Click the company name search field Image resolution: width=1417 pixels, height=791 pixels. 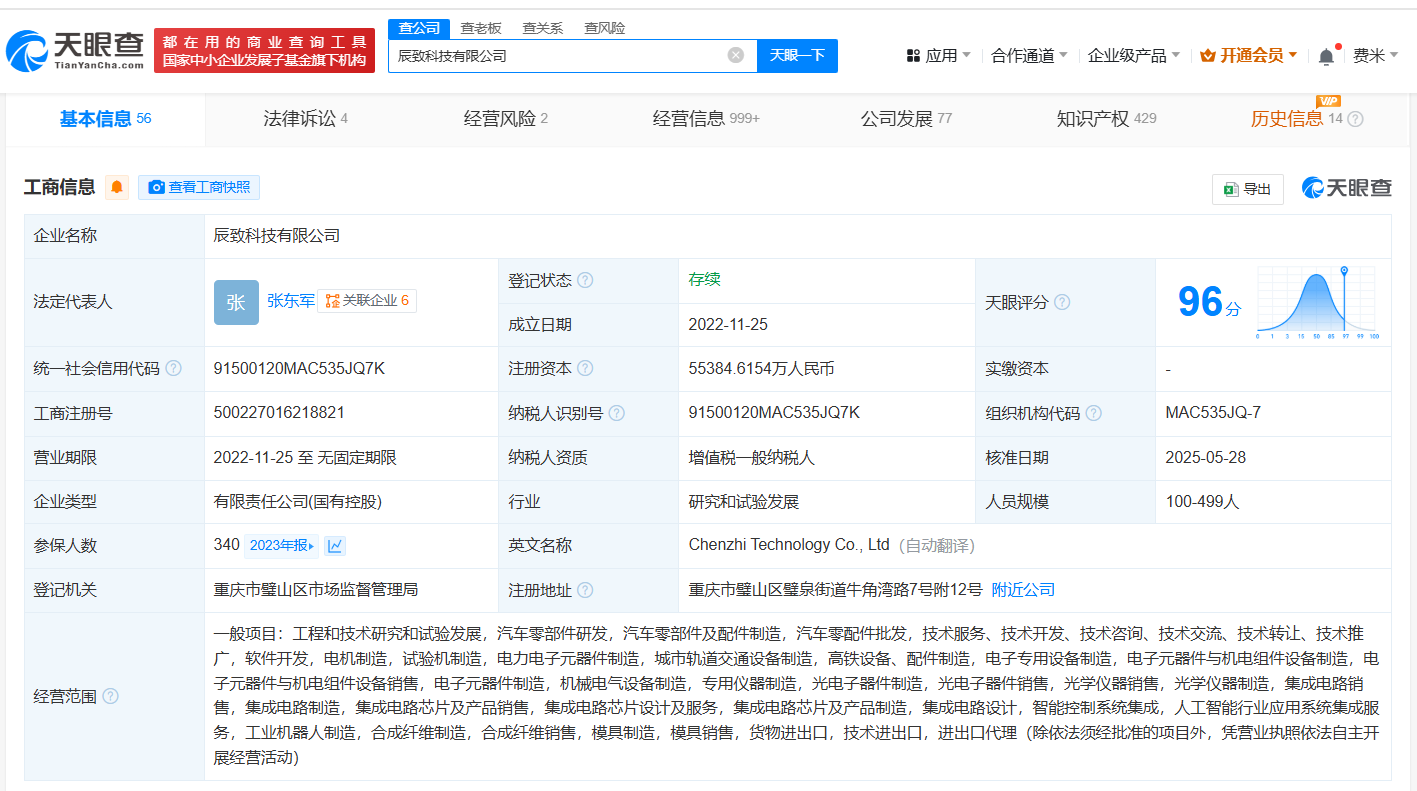pos(555,56)
